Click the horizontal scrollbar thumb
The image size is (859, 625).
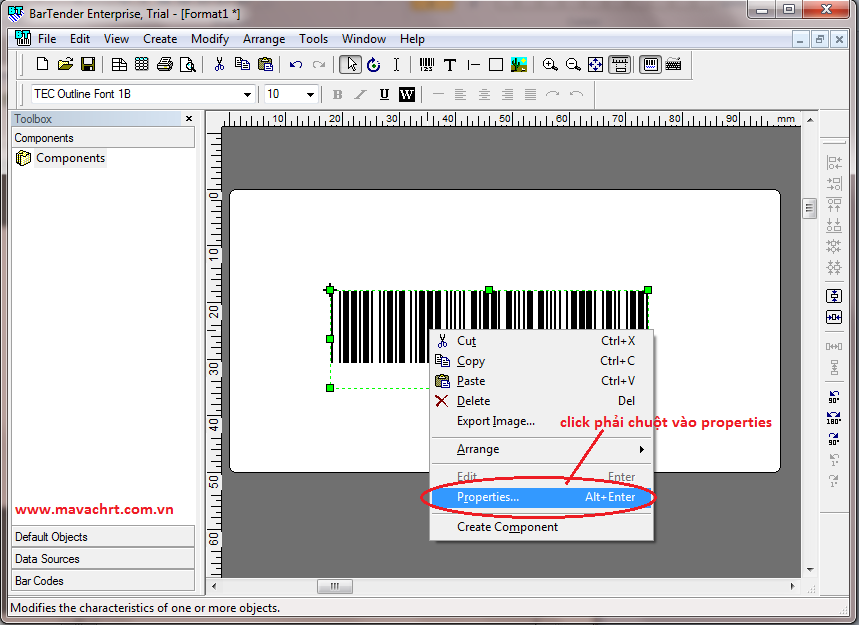pyautogui.click(x=335, y=586)
